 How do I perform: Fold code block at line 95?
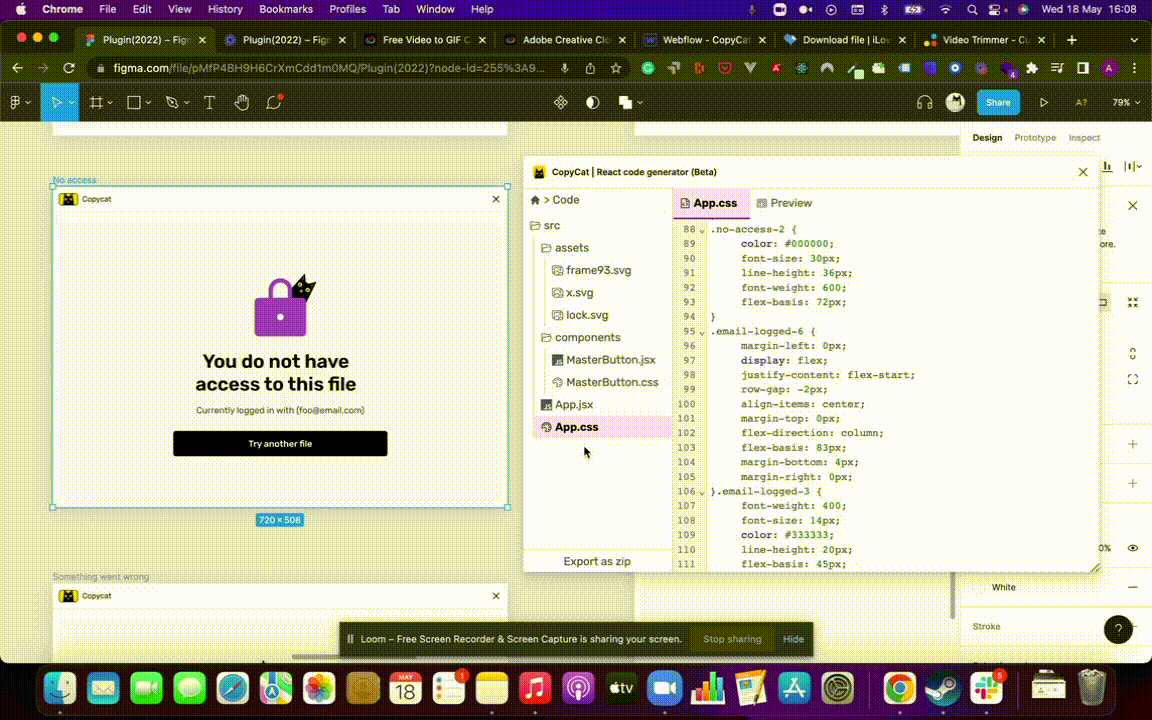tap(702, 333)
